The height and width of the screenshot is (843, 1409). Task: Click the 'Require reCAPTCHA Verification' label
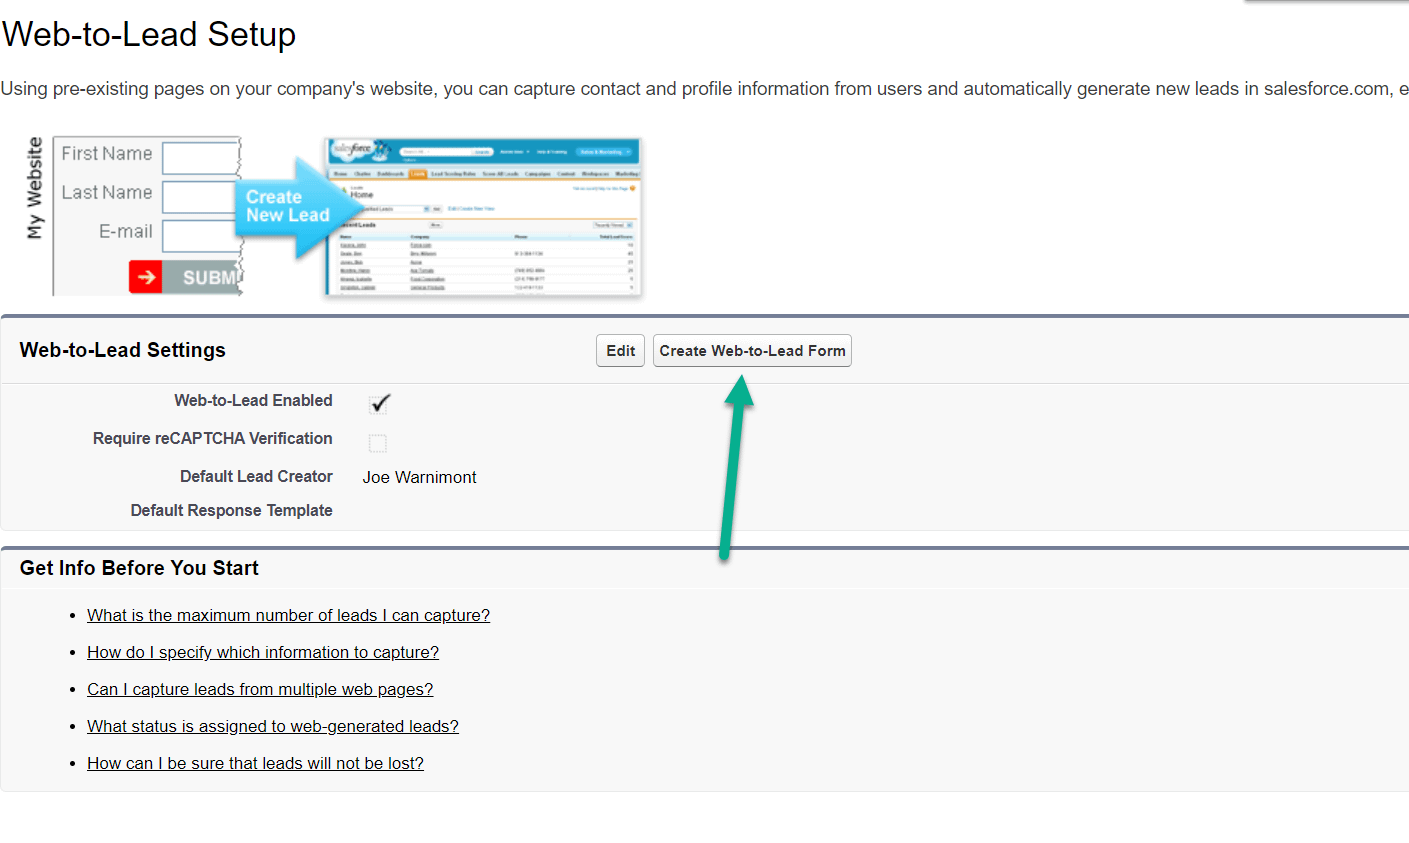click(x=212, y=438)
